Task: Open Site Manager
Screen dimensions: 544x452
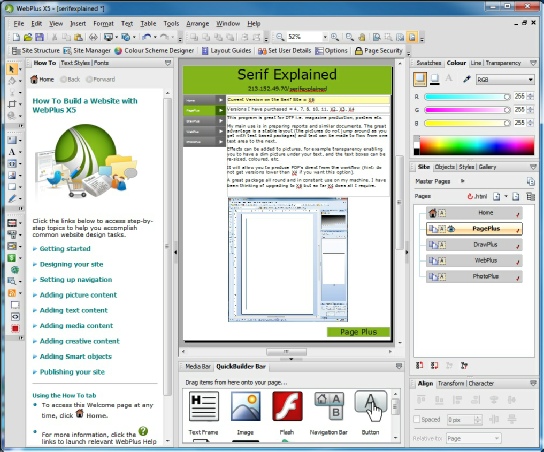Action: 87,51
